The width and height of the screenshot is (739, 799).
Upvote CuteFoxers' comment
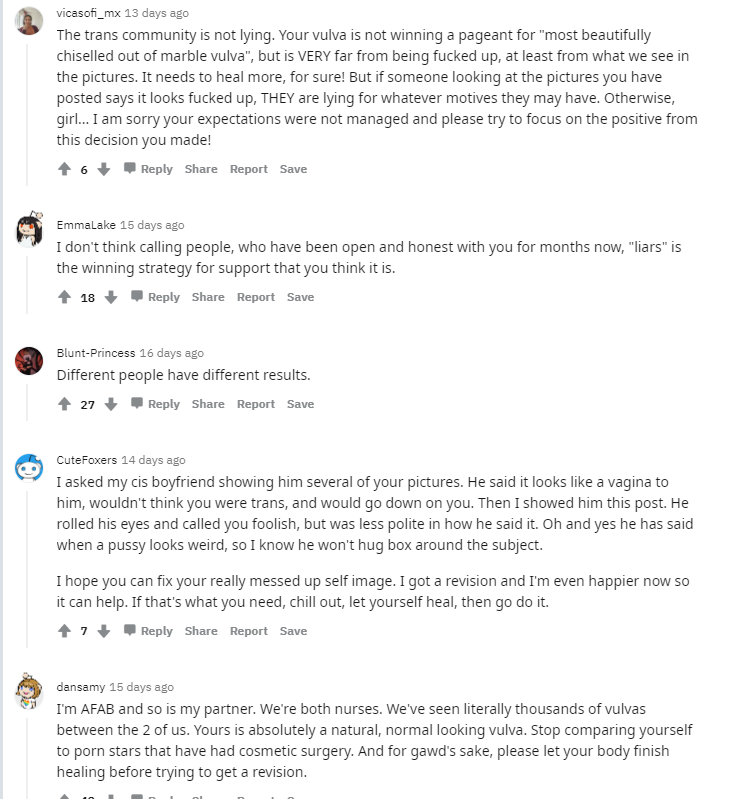click(x=65, y=632)
